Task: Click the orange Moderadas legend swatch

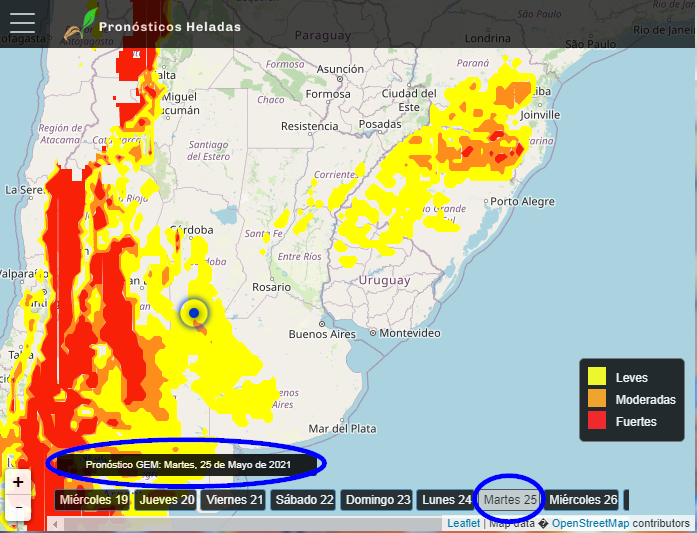Action: (597, 398)
